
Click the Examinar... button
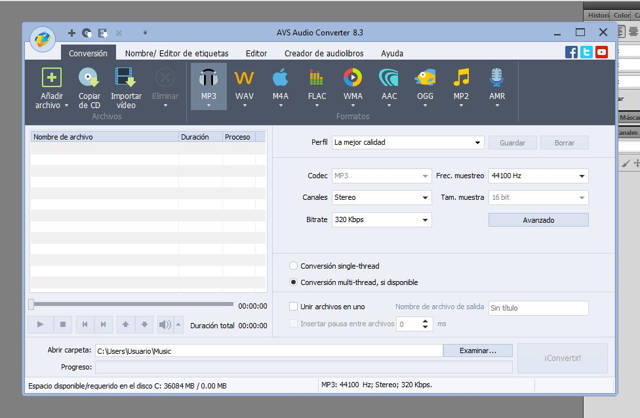click(478, 351)
